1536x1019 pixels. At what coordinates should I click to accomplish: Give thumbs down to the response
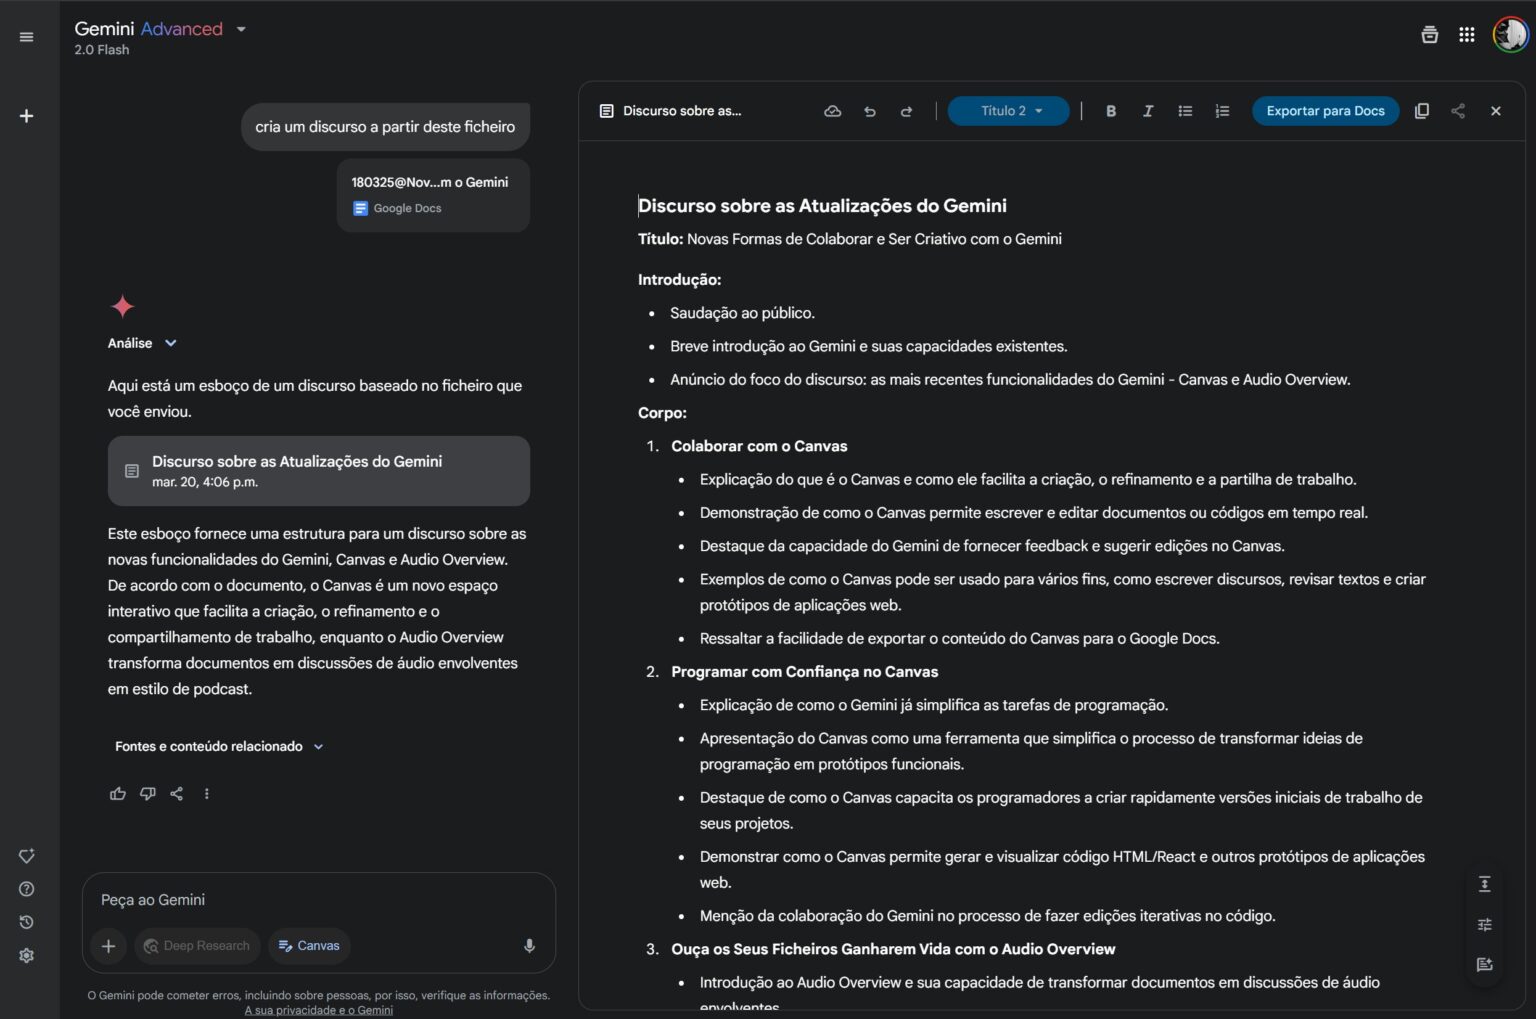[148, 794]
